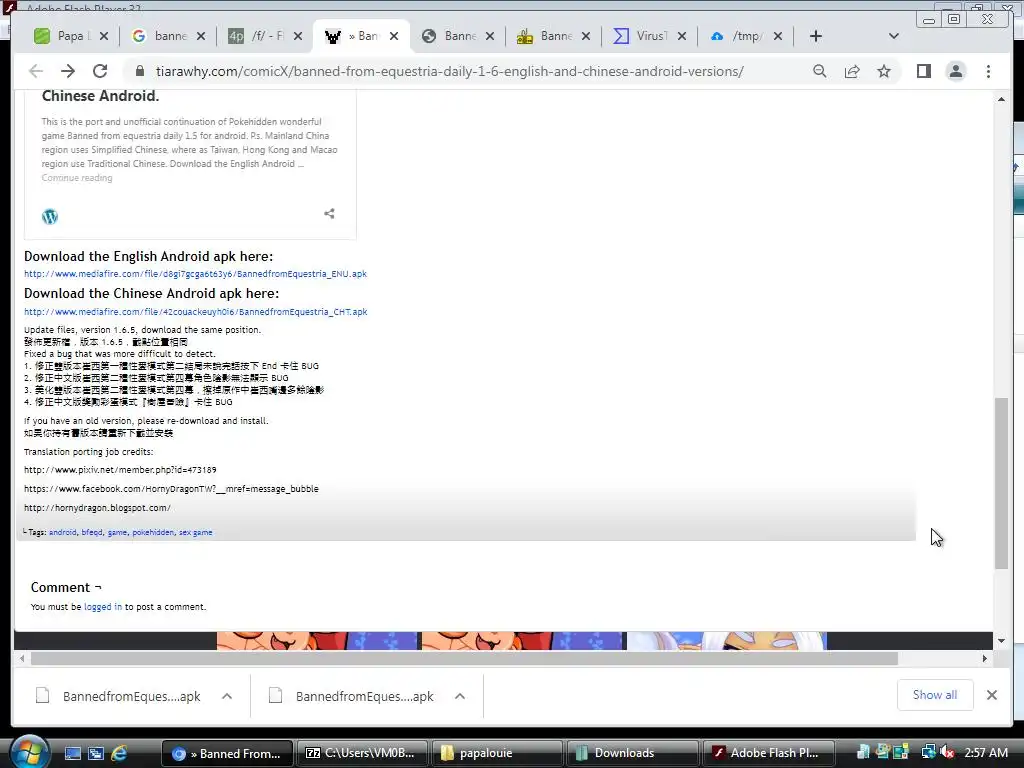Launch Internet Explorer from quick launch
This screenshot has height=768, width=1024.
tap(120, 753)
